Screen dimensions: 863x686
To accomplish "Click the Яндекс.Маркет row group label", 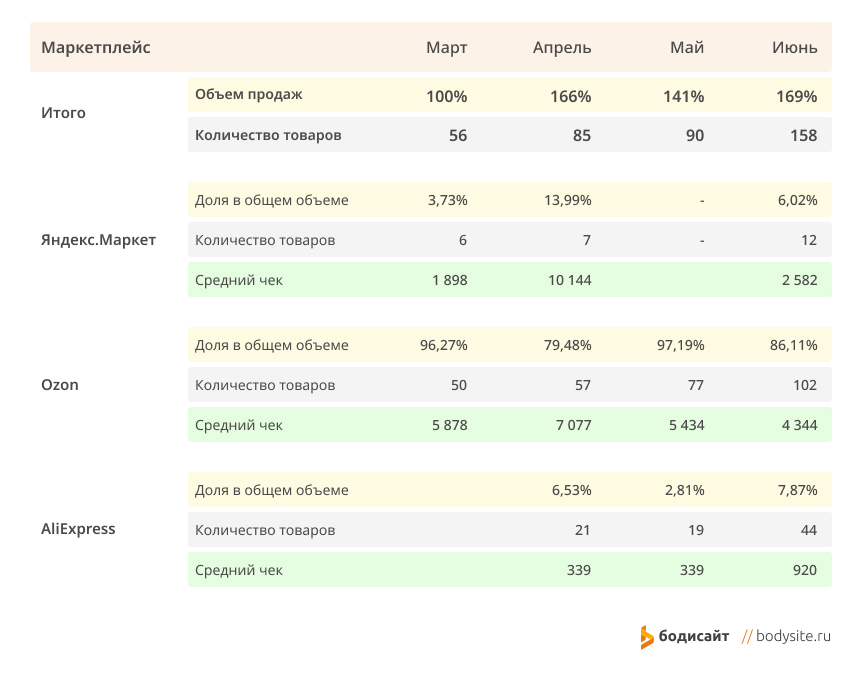I will tap(99, 239).
